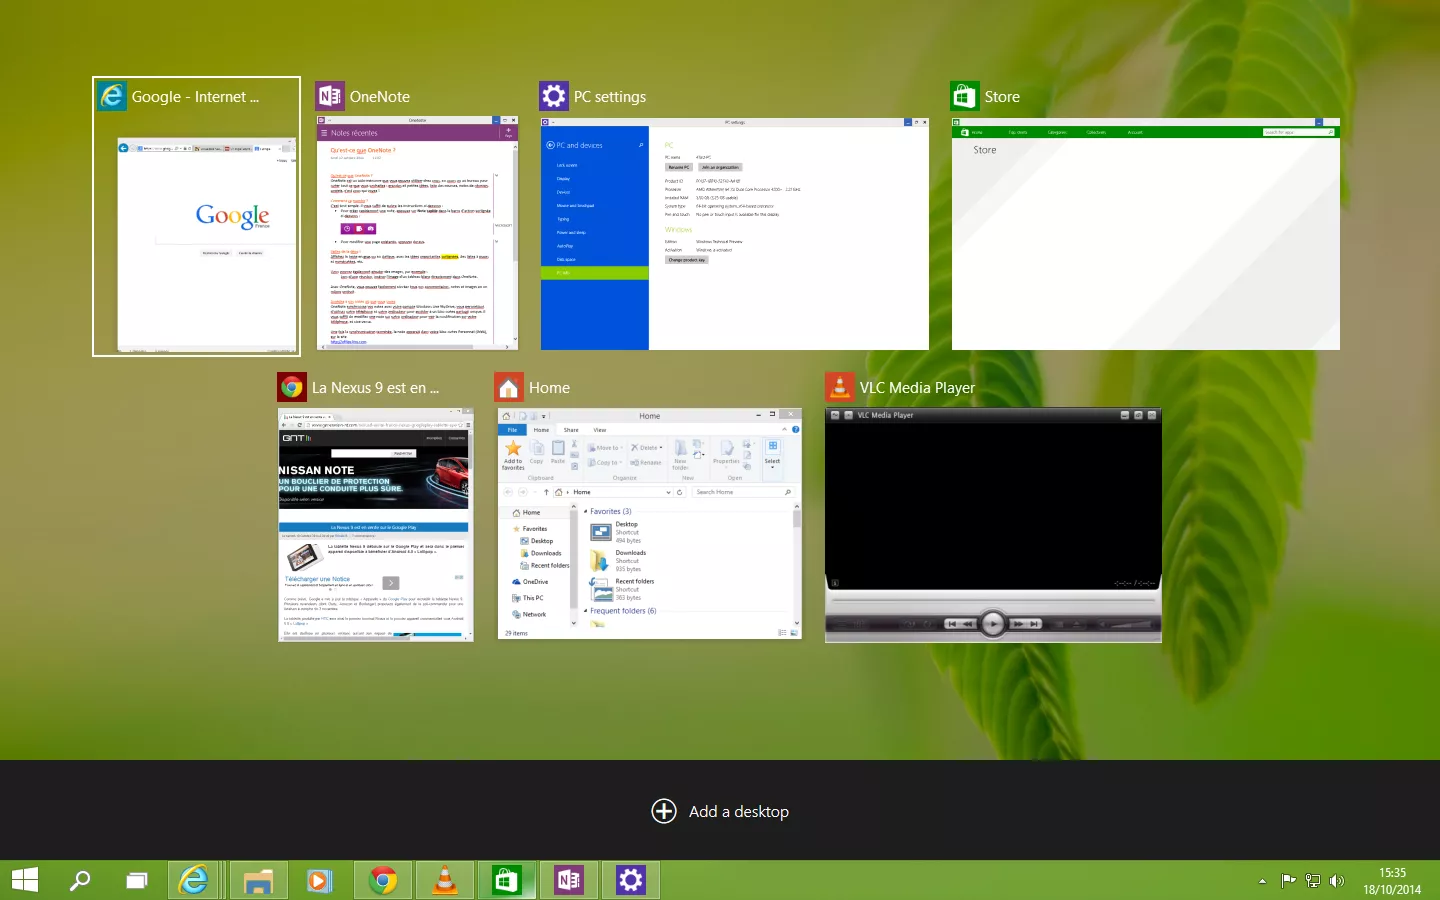1440x900 pixels.
Task: Open the Action Center flag icon
Action: tap(1288, 881)
